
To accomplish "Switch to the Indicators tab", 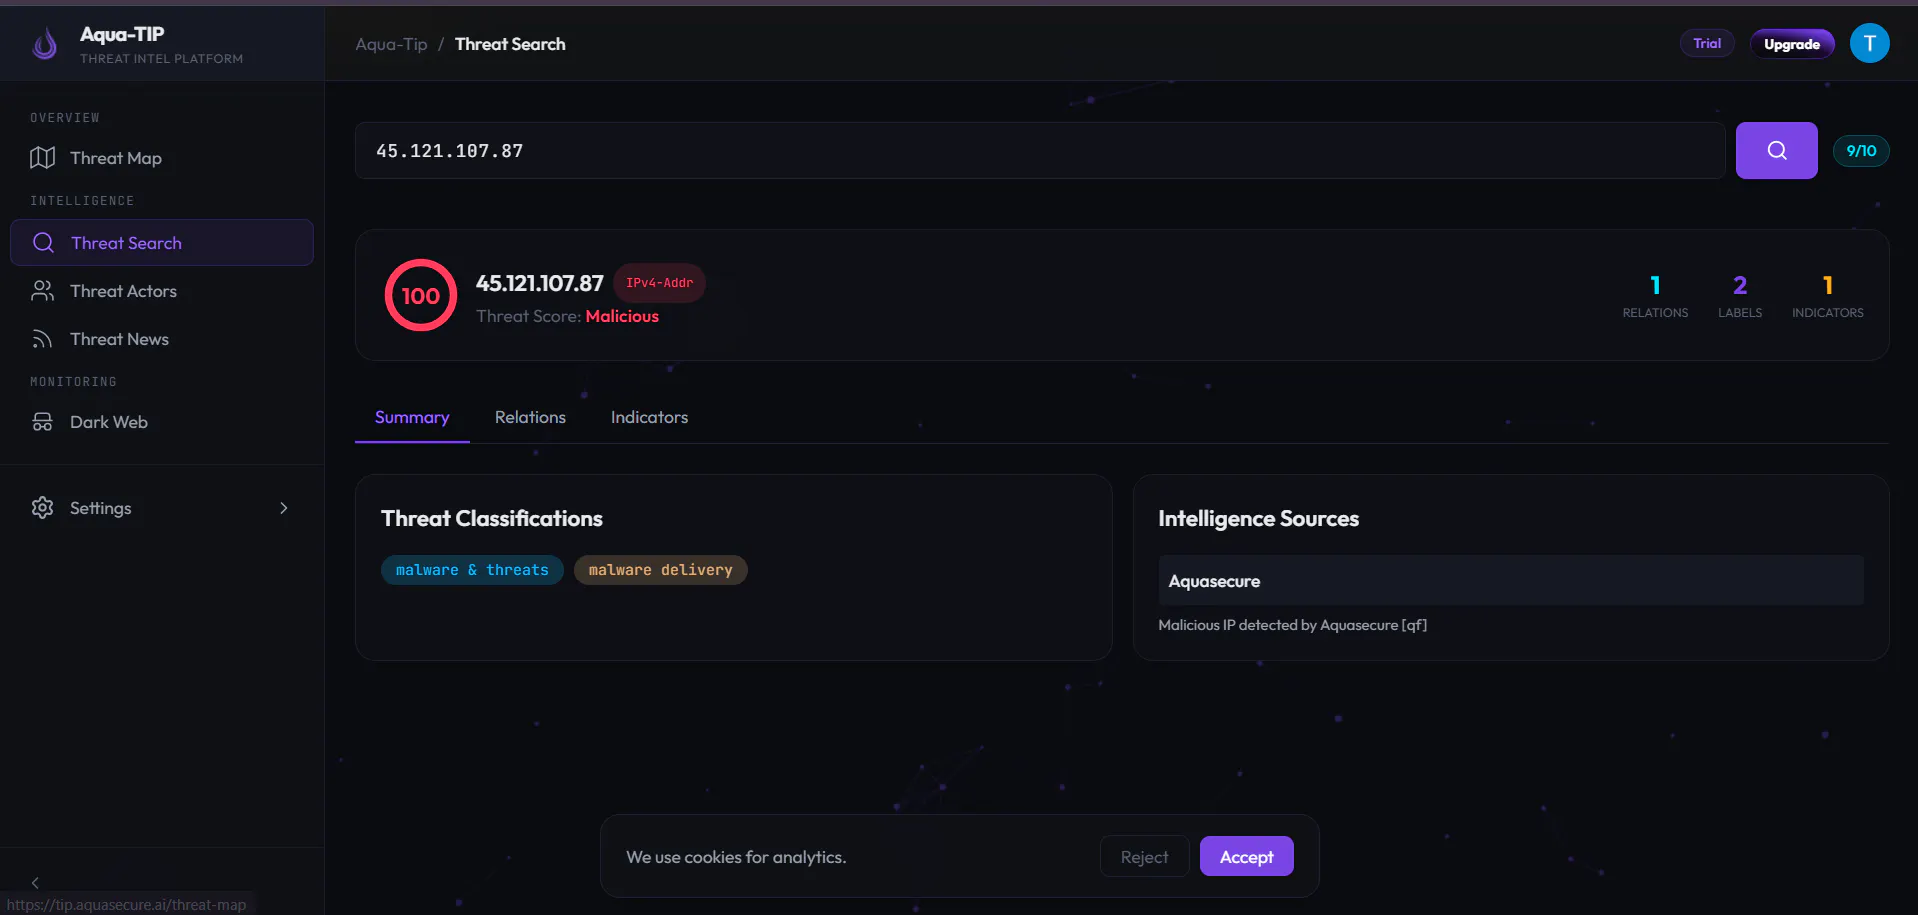I will [x=649, y=418].
